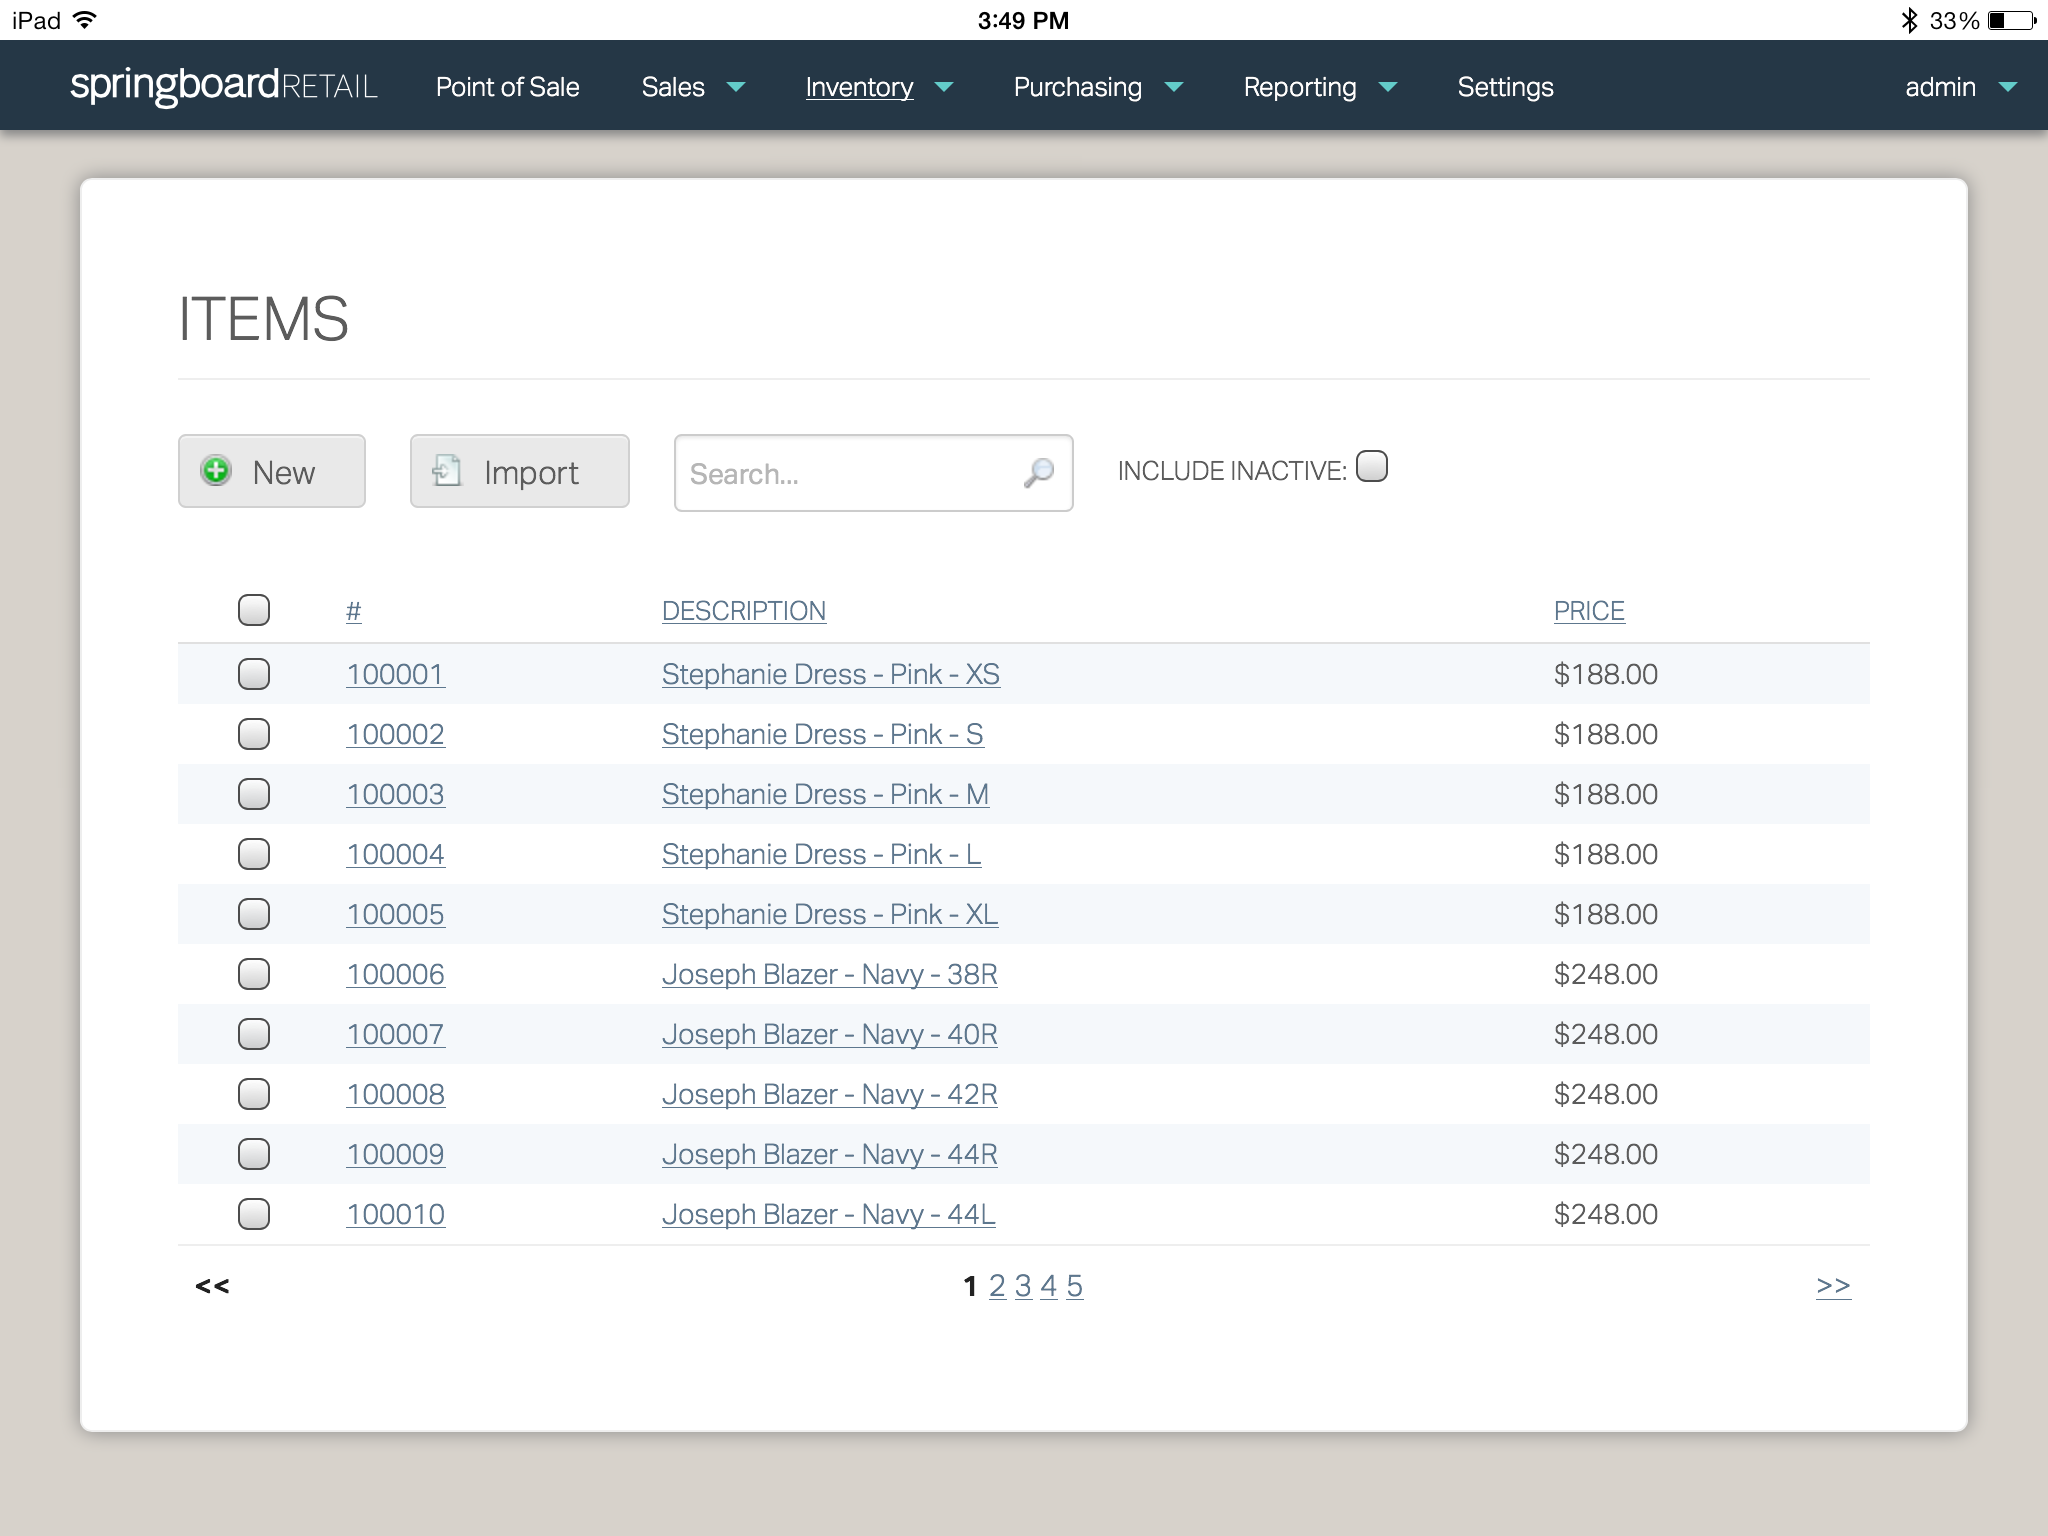
Task: Go to next page with >> arrows
Action: click(x=1833, y=1286)
